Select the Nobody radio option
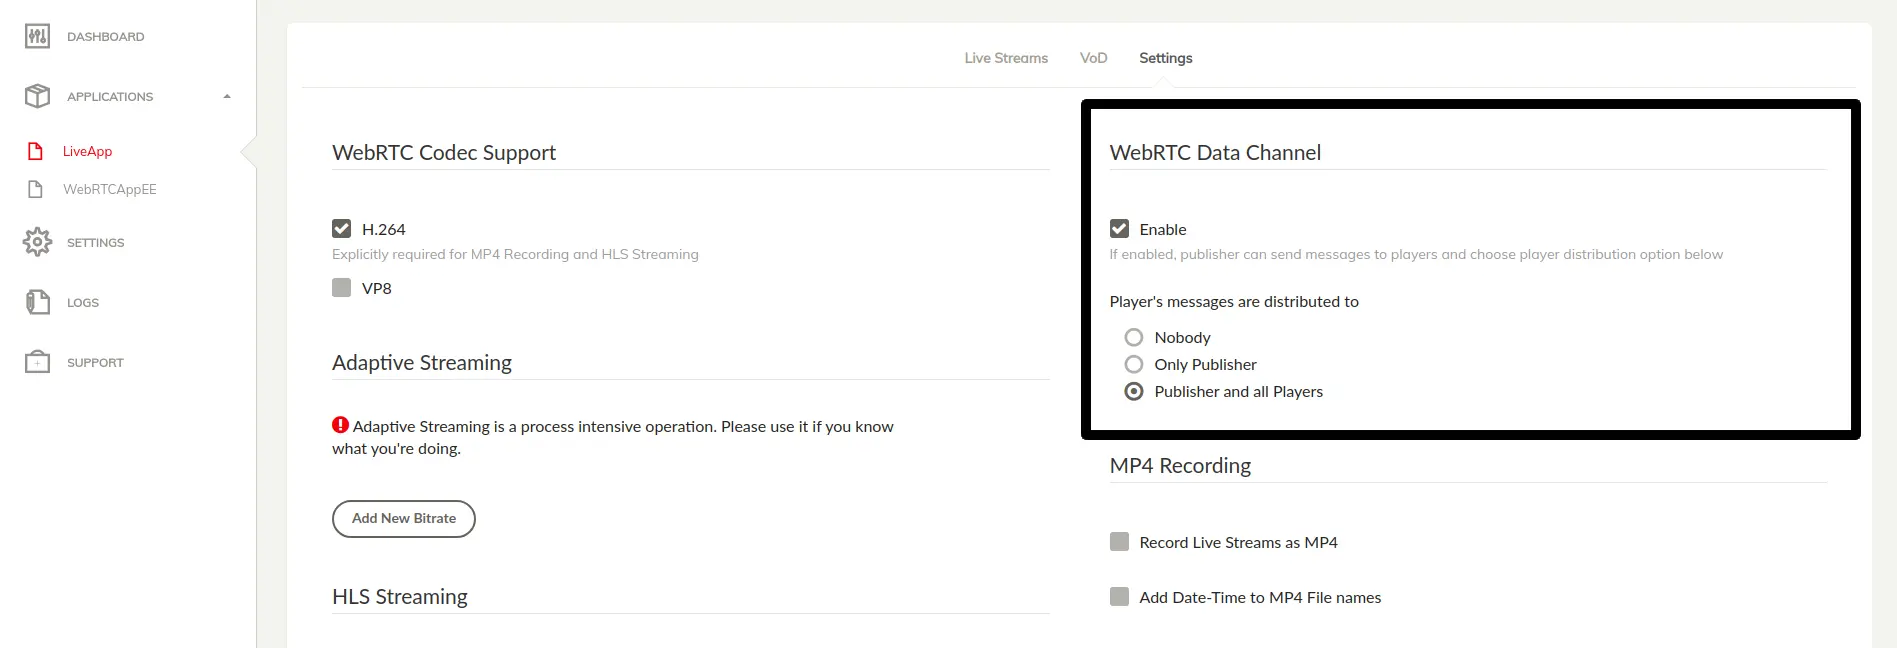 pyautogui.click(x=1134, y=337)
